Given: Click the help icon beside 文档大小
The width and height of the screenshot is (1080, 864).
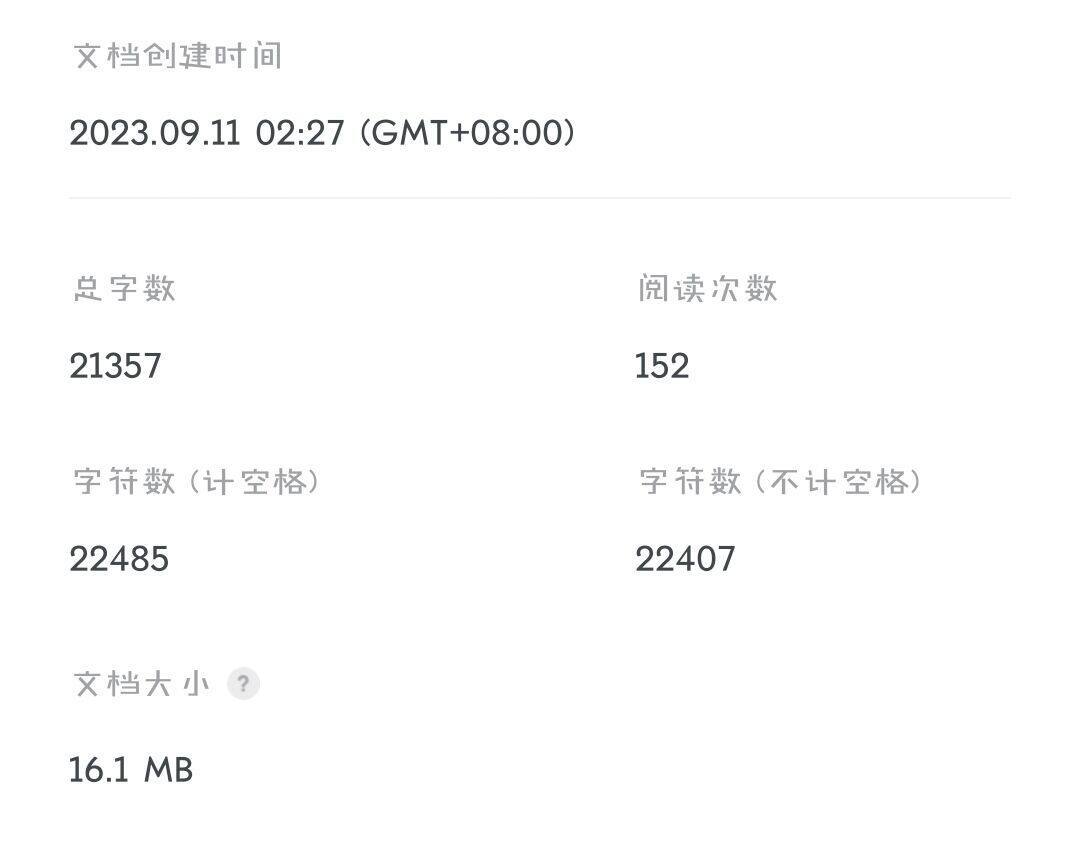Looking at the screenshot, I should click(243, 684).
